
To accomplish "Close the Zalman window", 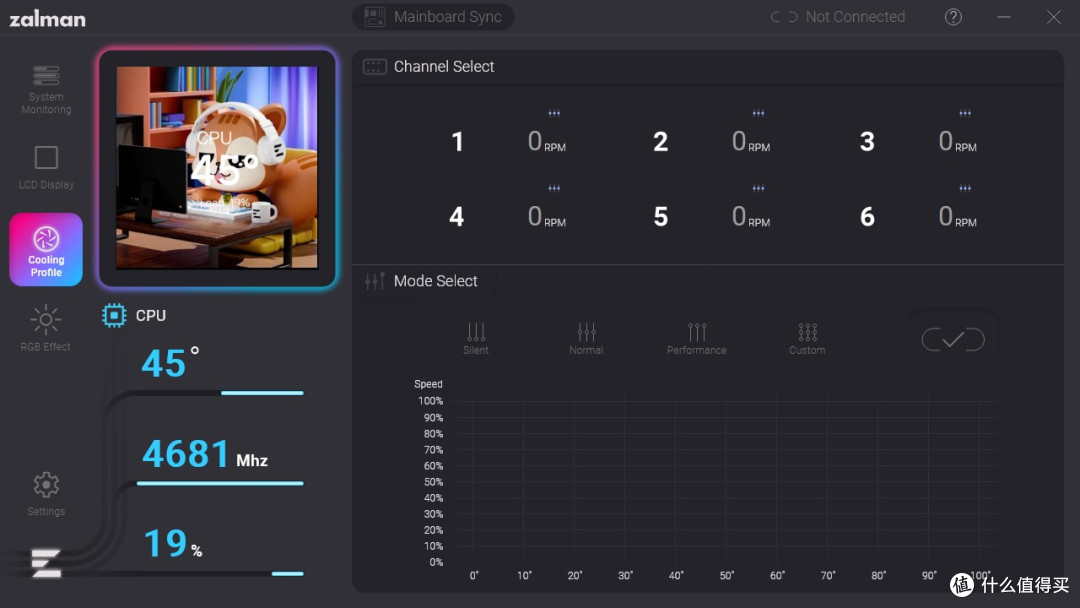I will pyautogui.click(x=1054, y=17).
